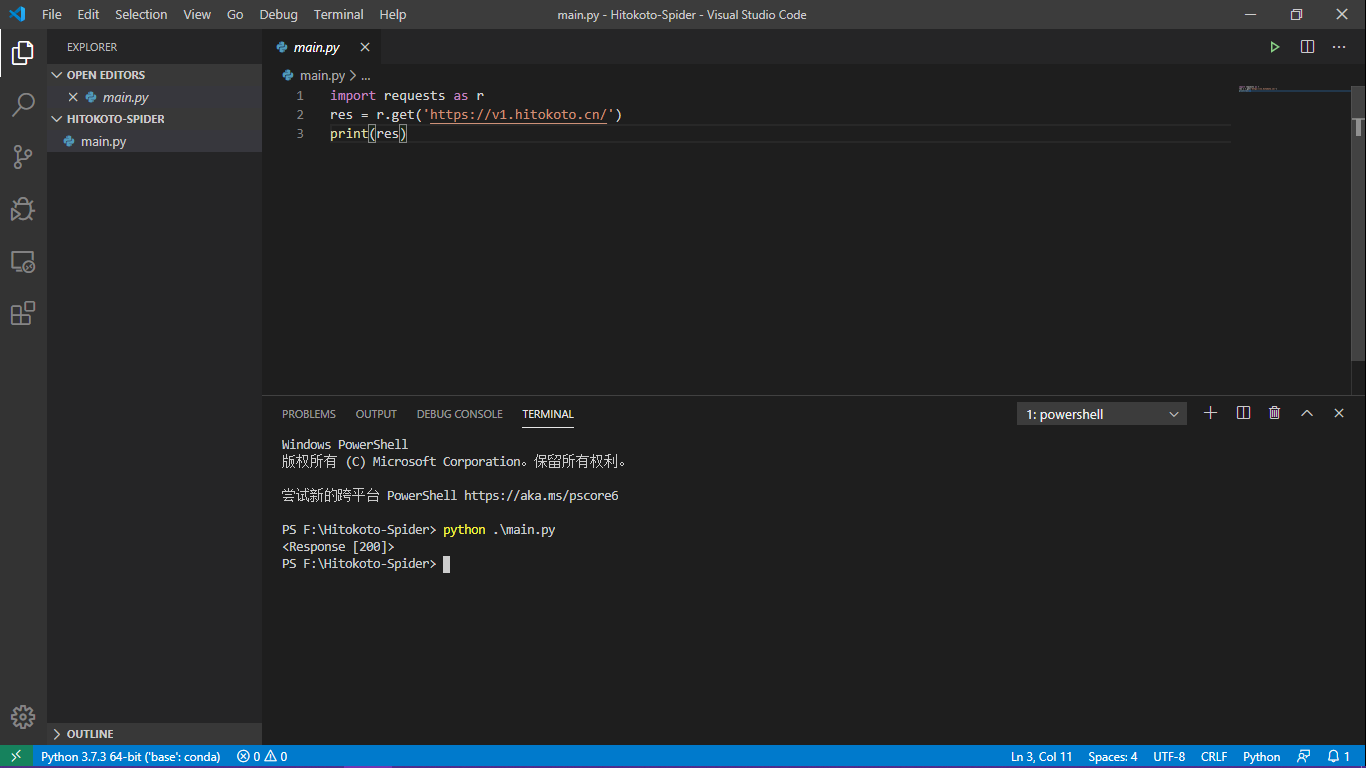
Task: Add a new terminal with plus icon
Action: coord(1210,413)
